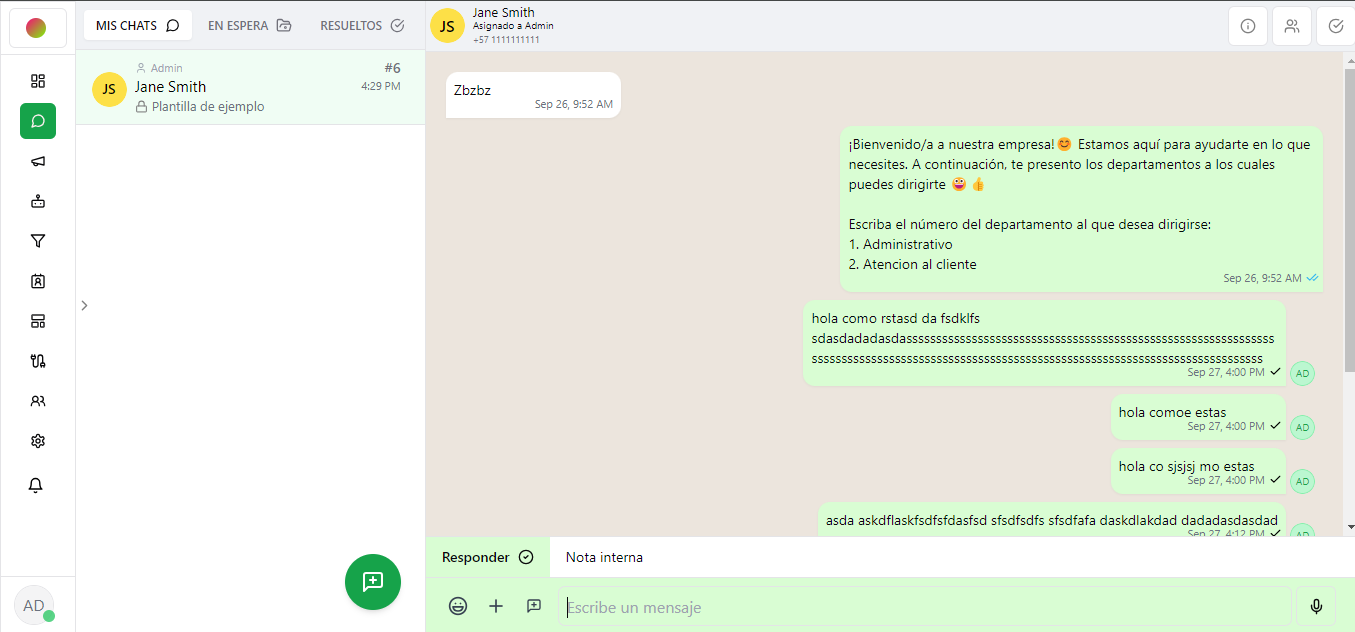Open the integrations tools icon
The height and width of the screenshot is (632, 1355).
38,361
